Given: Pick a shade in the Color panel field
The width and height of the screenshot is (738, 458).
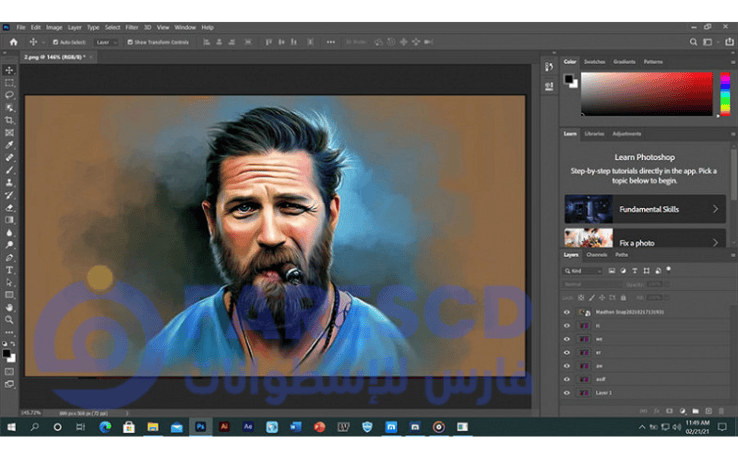Looking at the screenshot, I should (647, 94).
